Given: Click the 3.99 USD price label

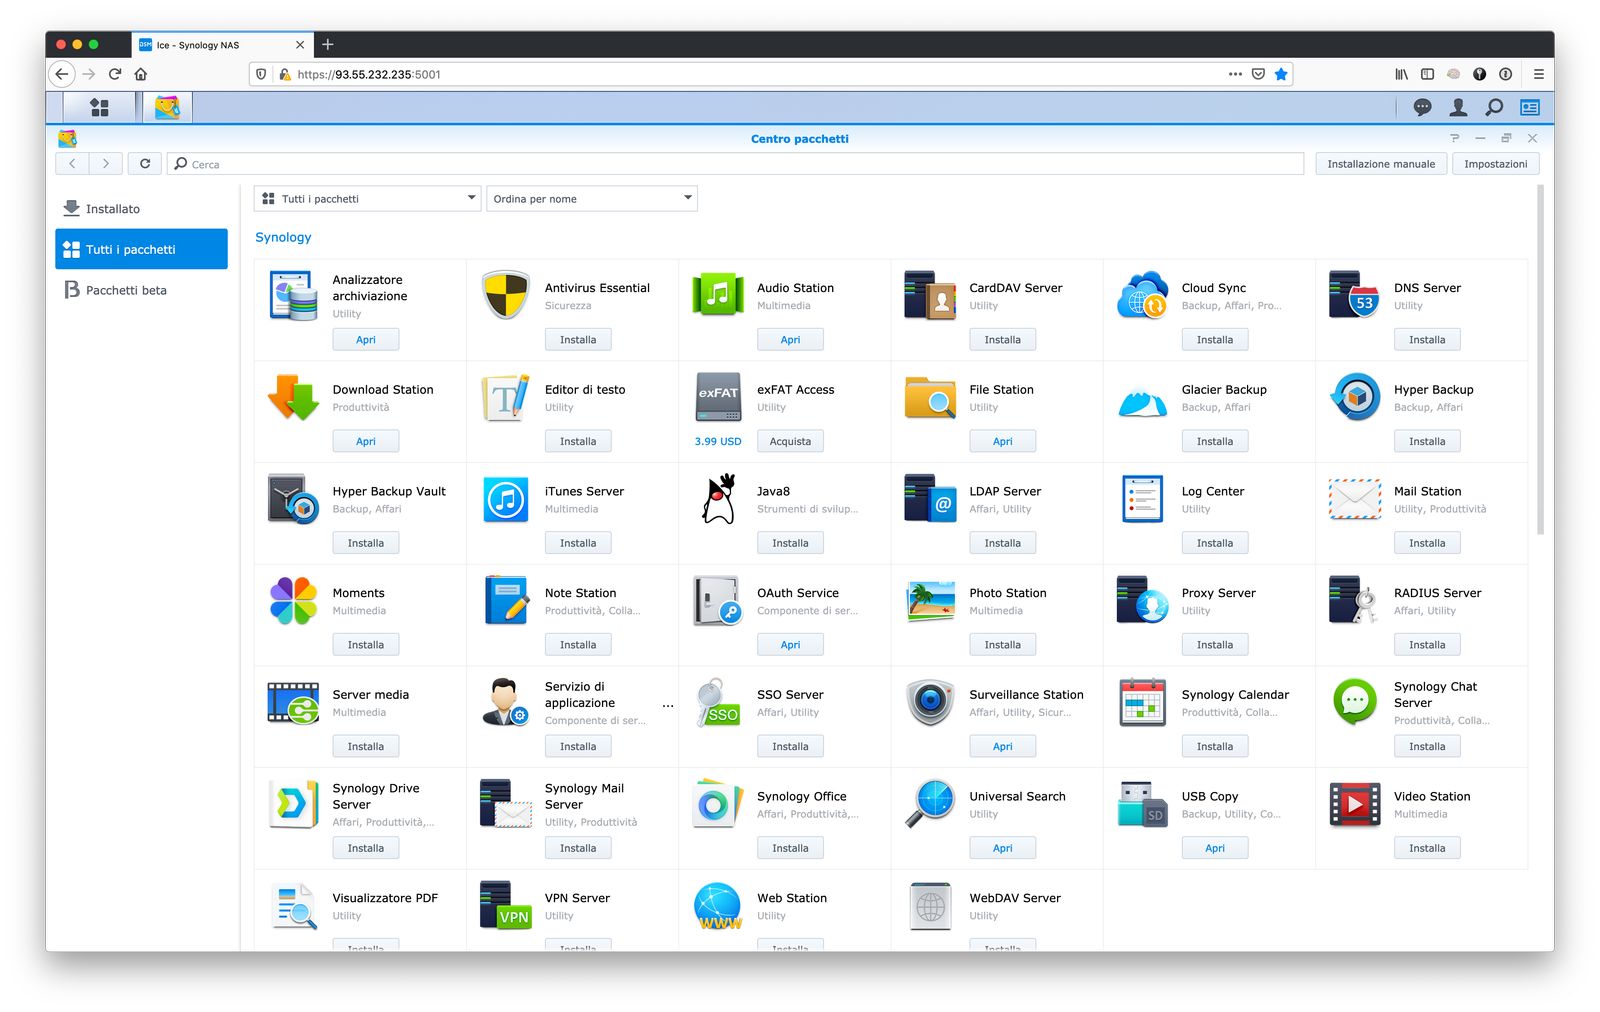Looking at the screenshot, I should click(x=718, y=441).
